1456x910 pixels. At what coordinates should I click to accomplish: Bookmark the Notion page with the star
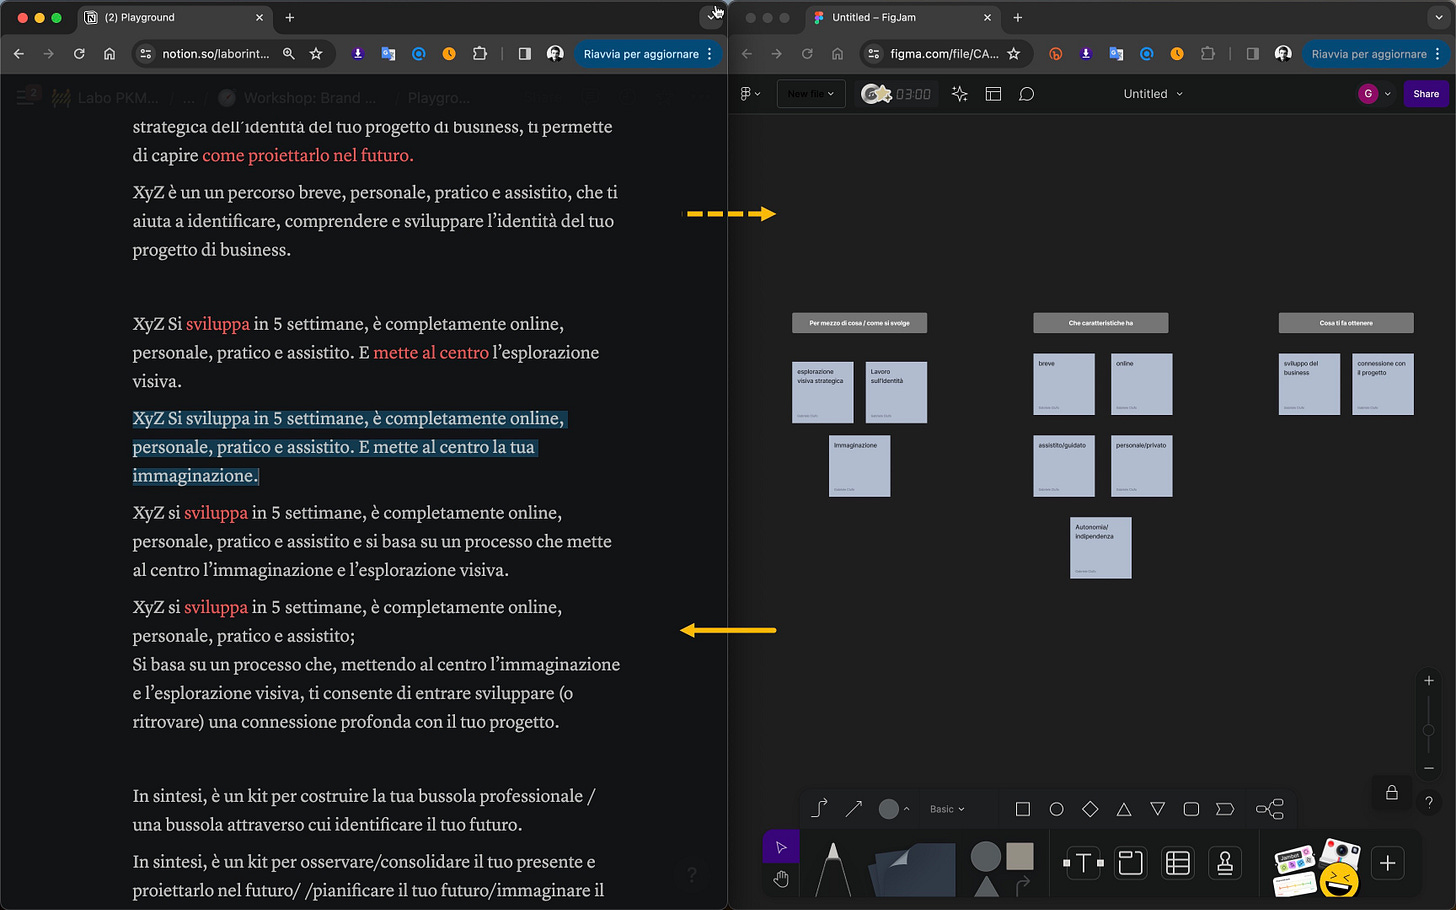coord(316,54)
